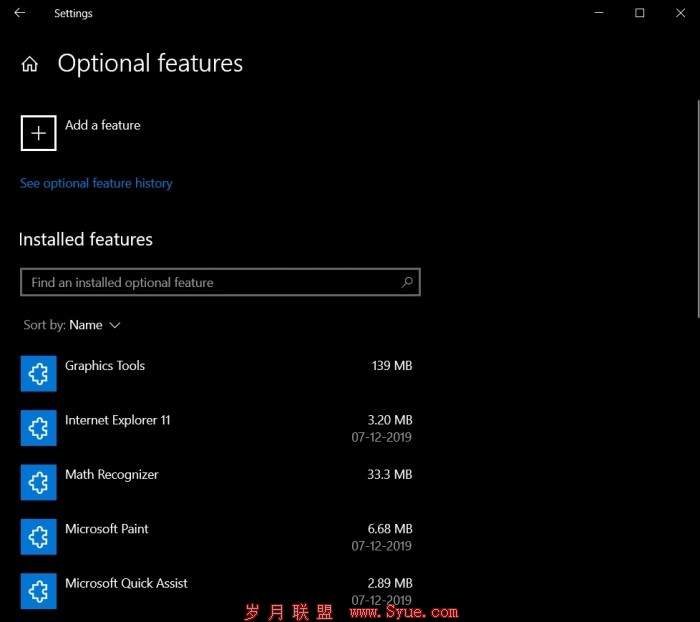Click the 2.89 MB size value
The image size is (700, 622).
pyautogui.click(x=390, y=584)
